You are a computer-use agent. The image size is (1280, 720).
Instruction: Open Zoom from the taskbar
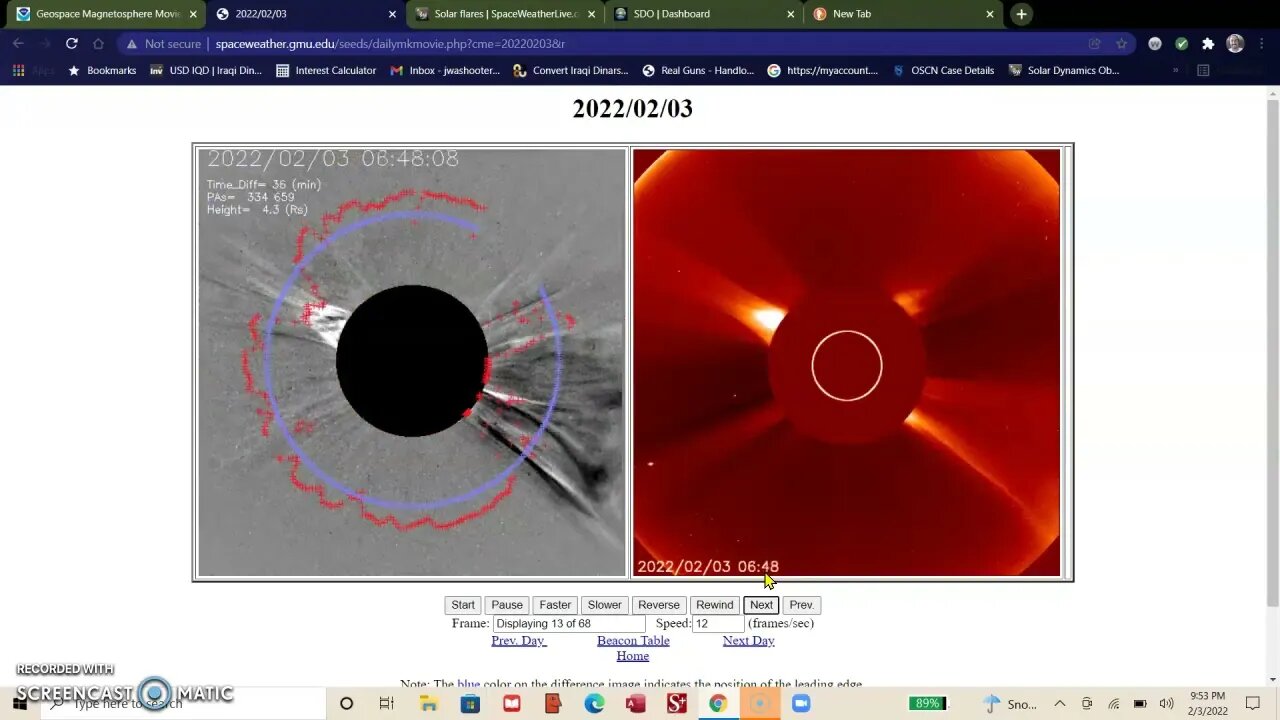(801, 704)
